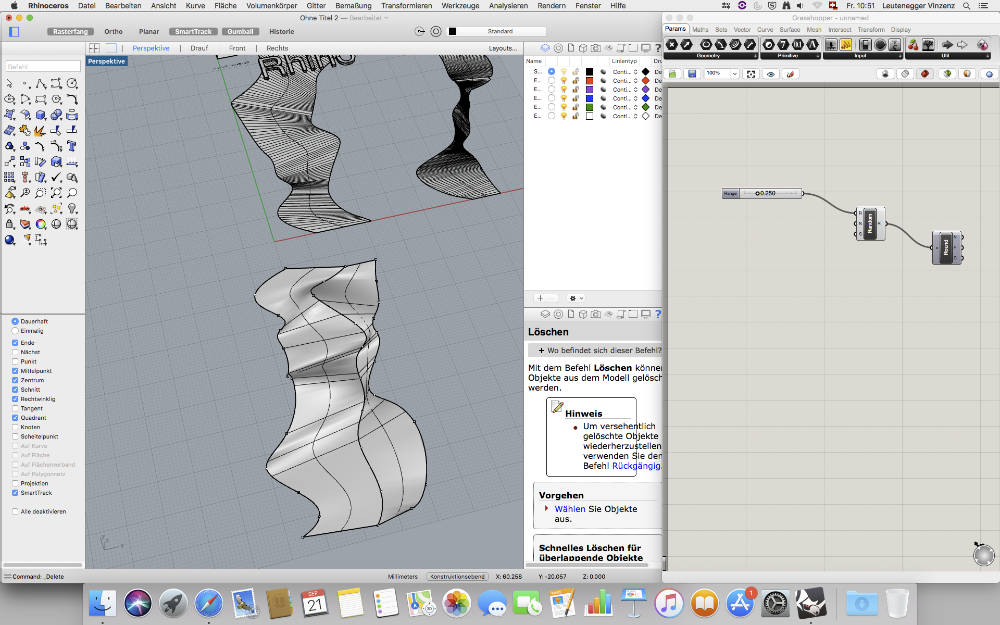Save the Grasshopper document with floppy icon

[x=692, y=74]
